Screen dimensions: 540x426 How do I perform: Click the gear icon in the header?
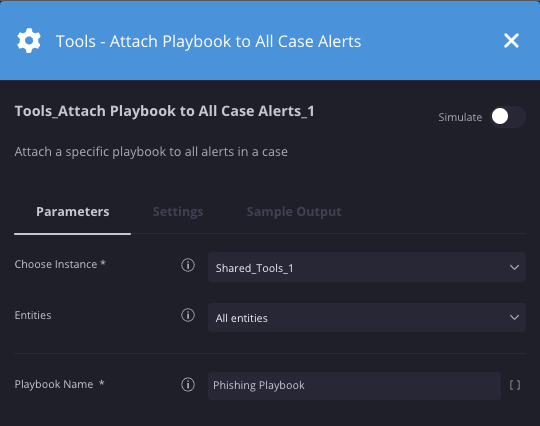[29, 41]
